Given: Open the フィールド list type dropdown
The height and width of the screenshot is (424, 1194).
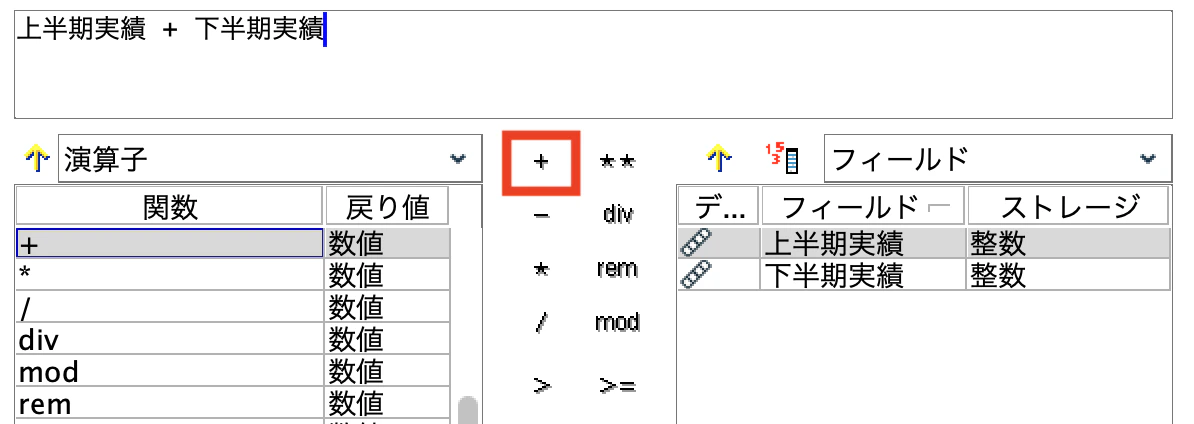Looking at the screenshot, I should 998,158.
